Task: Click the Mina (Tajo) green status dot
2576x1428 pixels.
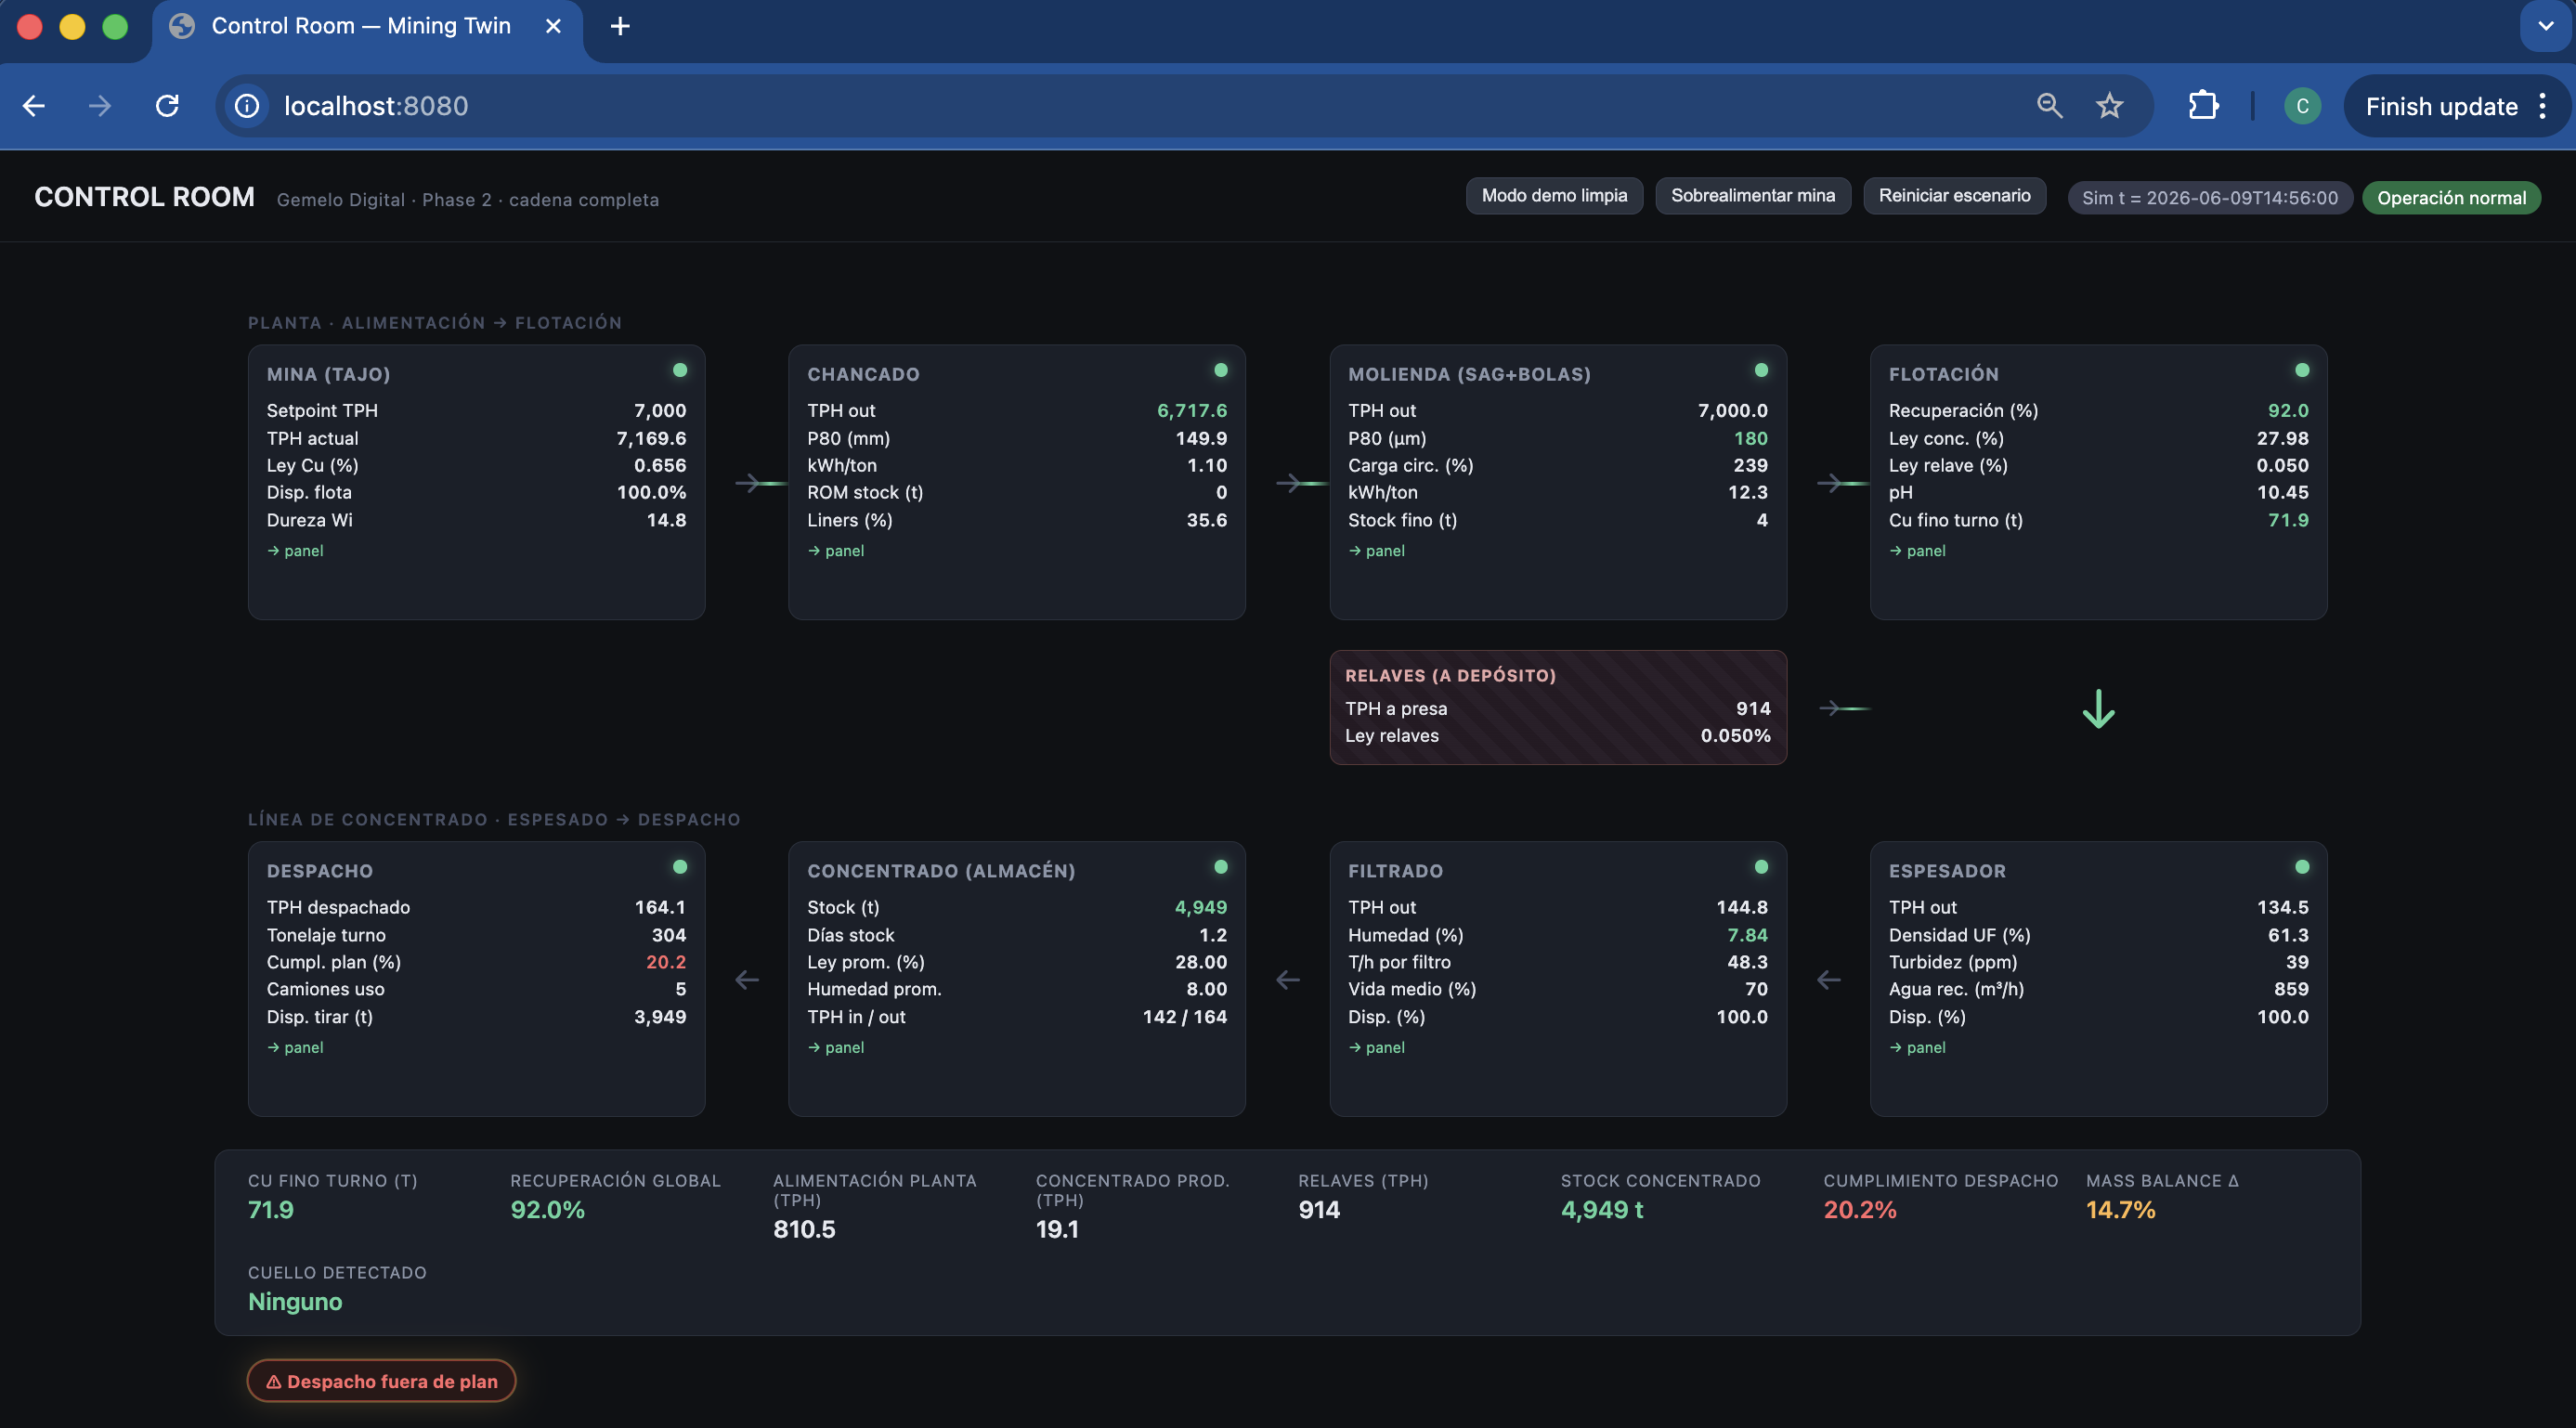Action: pos(680,370)
